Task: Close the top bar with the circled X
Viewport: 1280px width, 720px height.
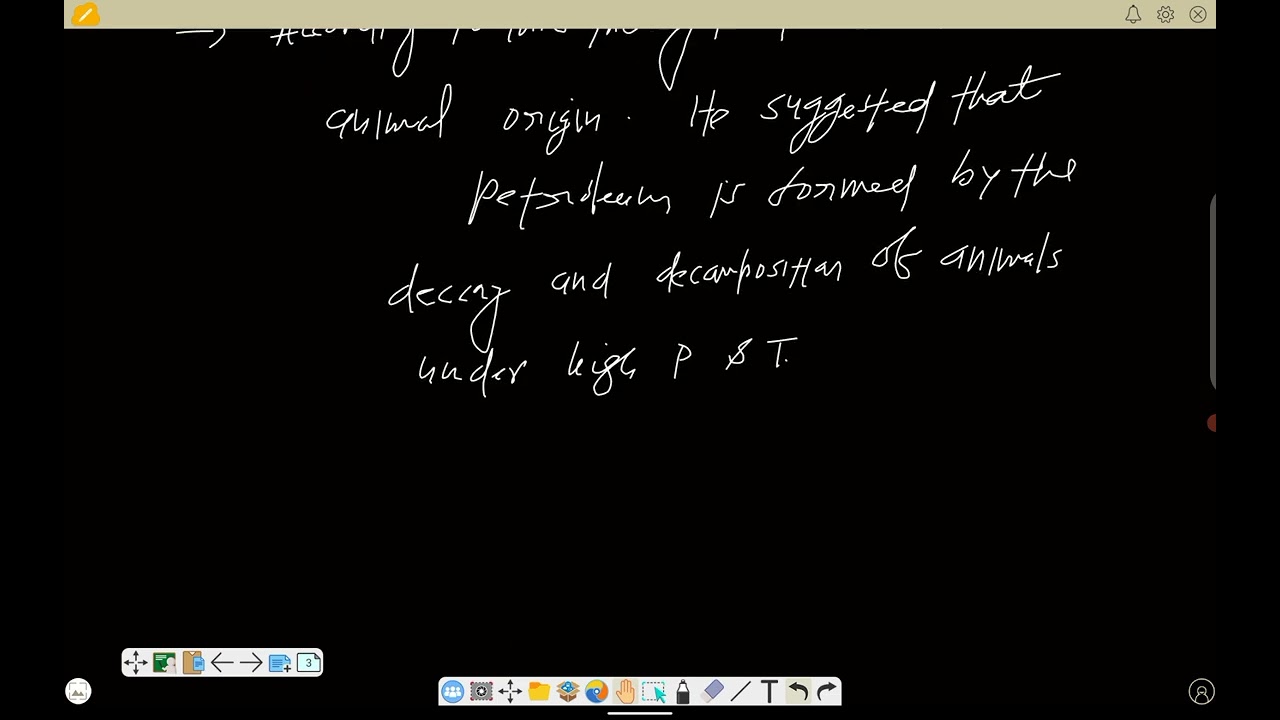Action: point(1198,14)
